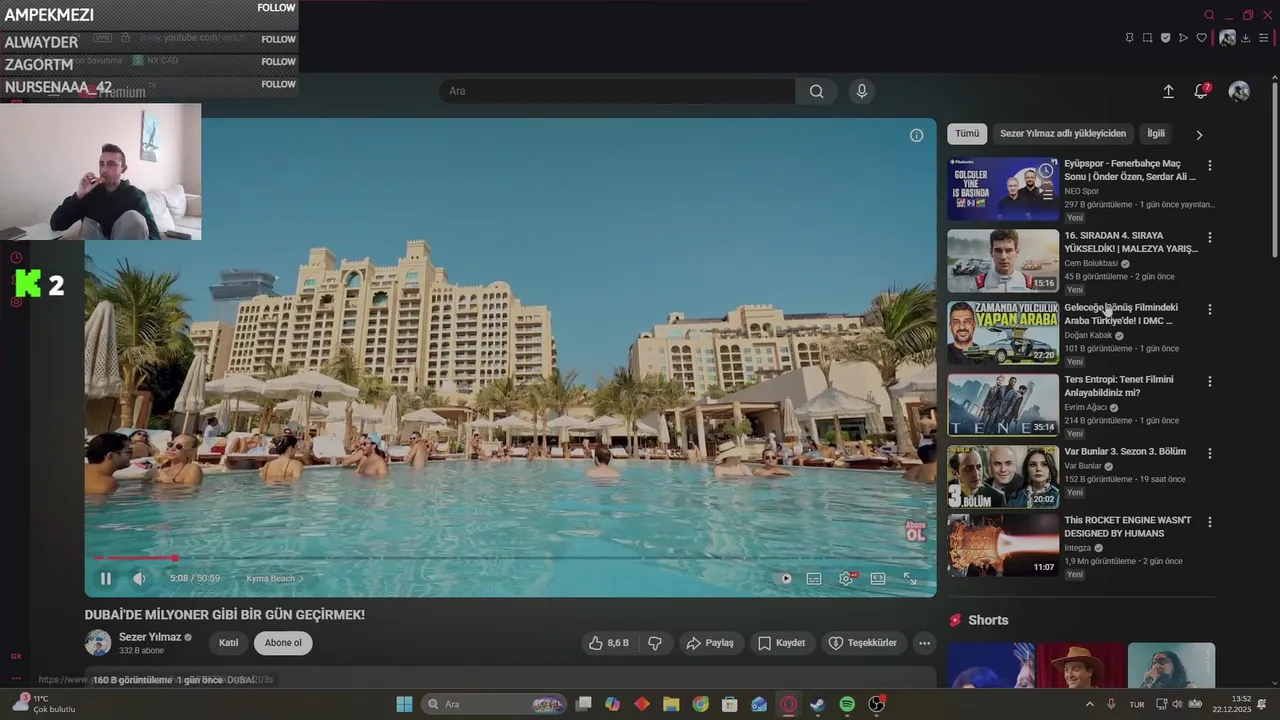Screen dimensions: 1280x720
Task: Send thanks with Teşekkürler button
Action: pos(863,643)
